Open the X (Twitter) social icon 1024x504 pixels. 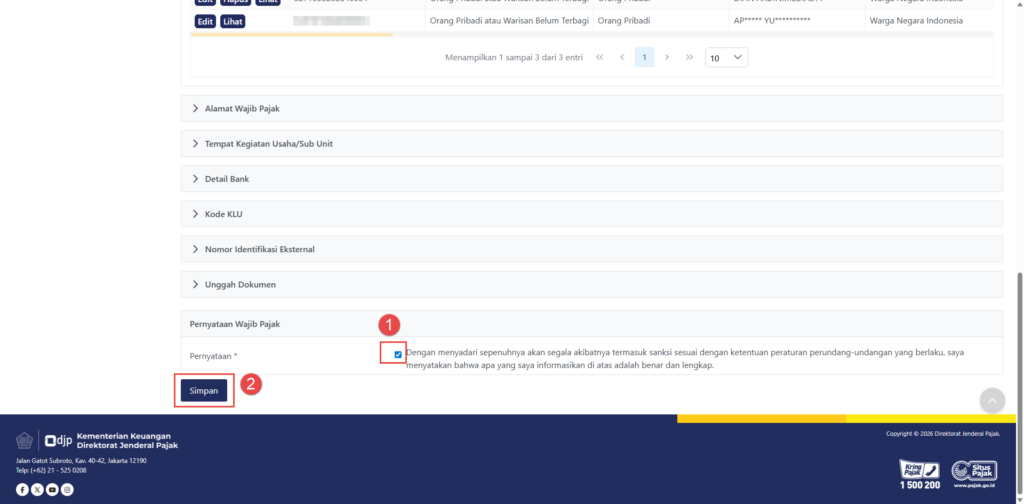37,489
